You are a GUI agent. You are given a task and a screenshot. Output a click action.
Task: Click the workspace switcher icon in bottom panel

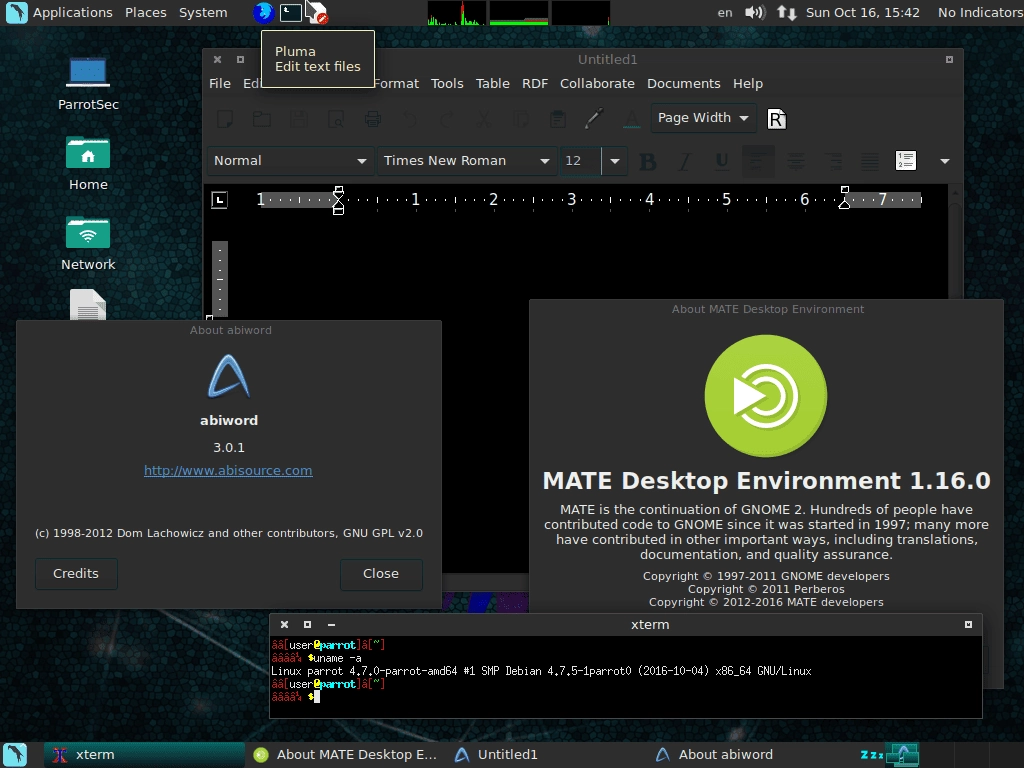pyautogui.click(x=902, y=755)
